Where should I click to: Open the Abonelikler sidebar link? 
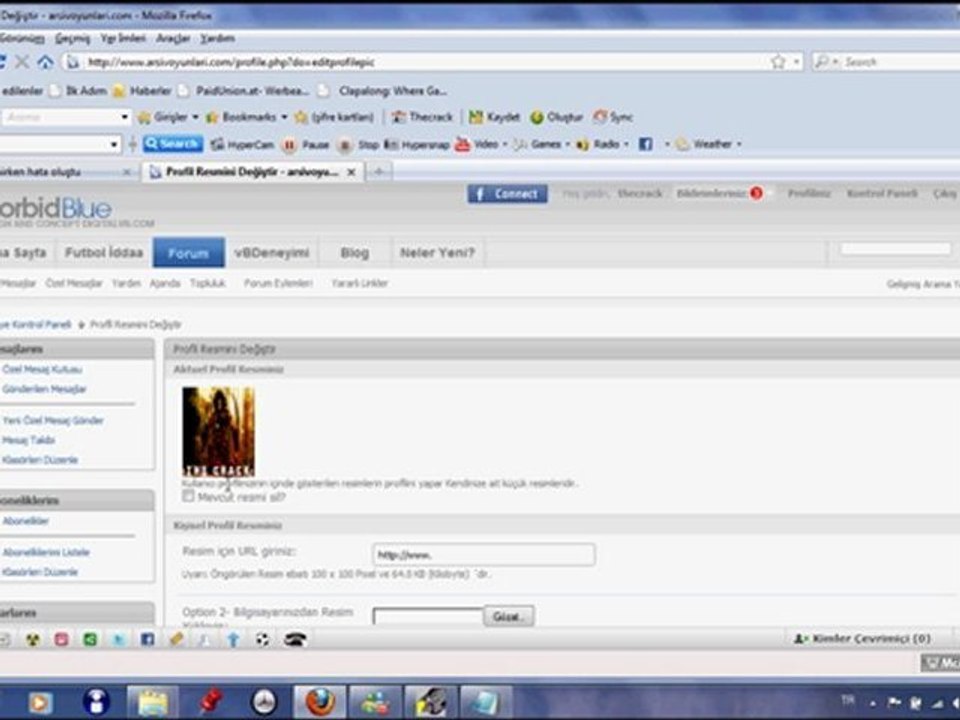(x=26, y=521)
